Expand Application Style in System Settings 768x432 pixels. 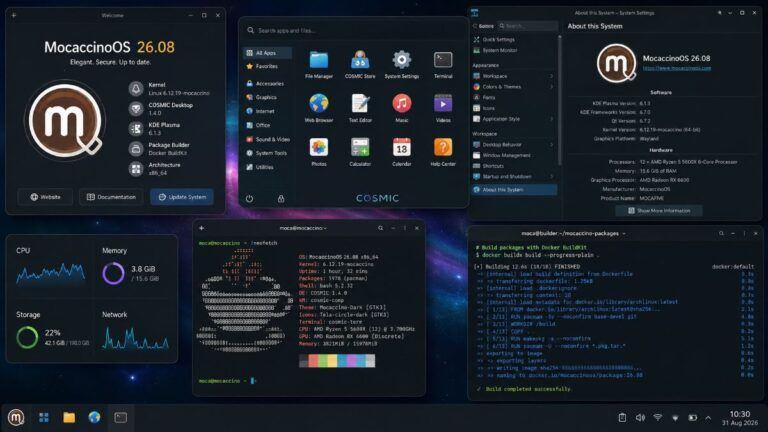pyautogui.click(x=551, y=119)
